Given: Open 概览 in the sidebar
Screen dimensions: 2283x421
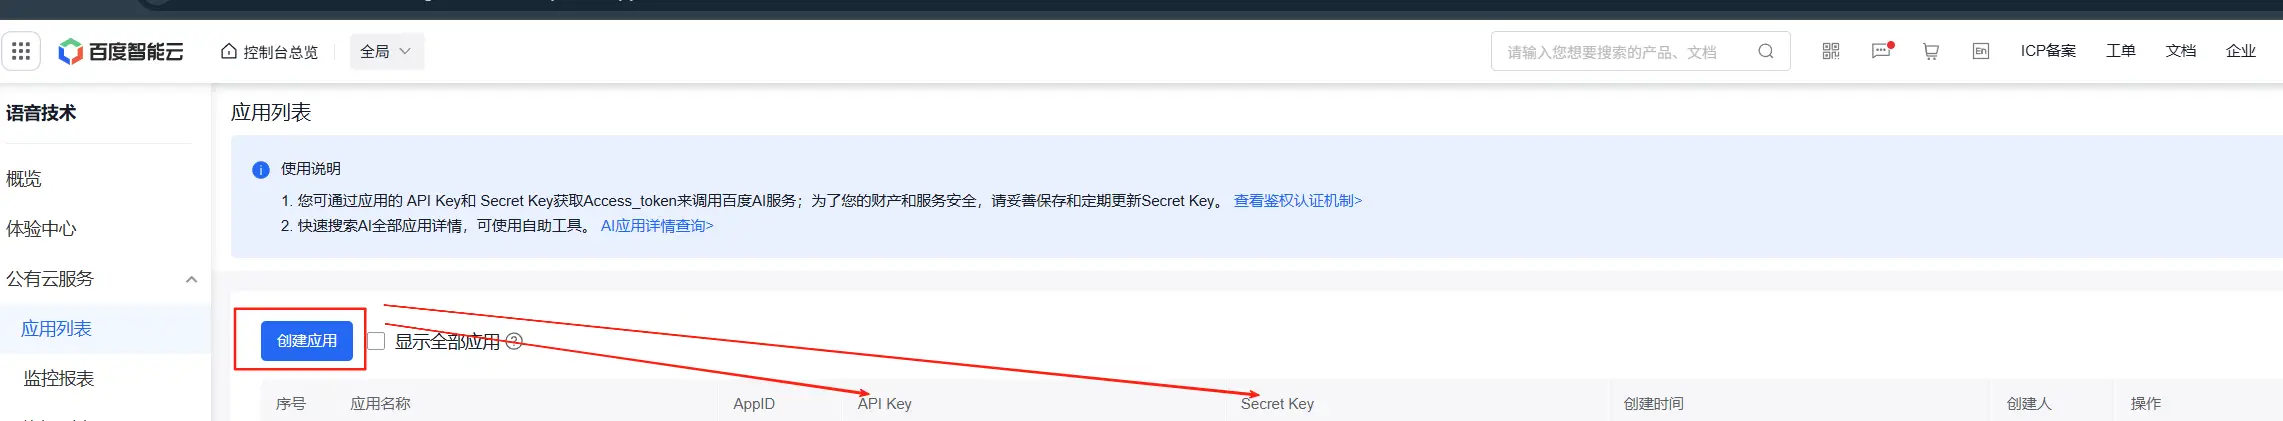Looking at the screenshot, I should (x=24, y=179).
